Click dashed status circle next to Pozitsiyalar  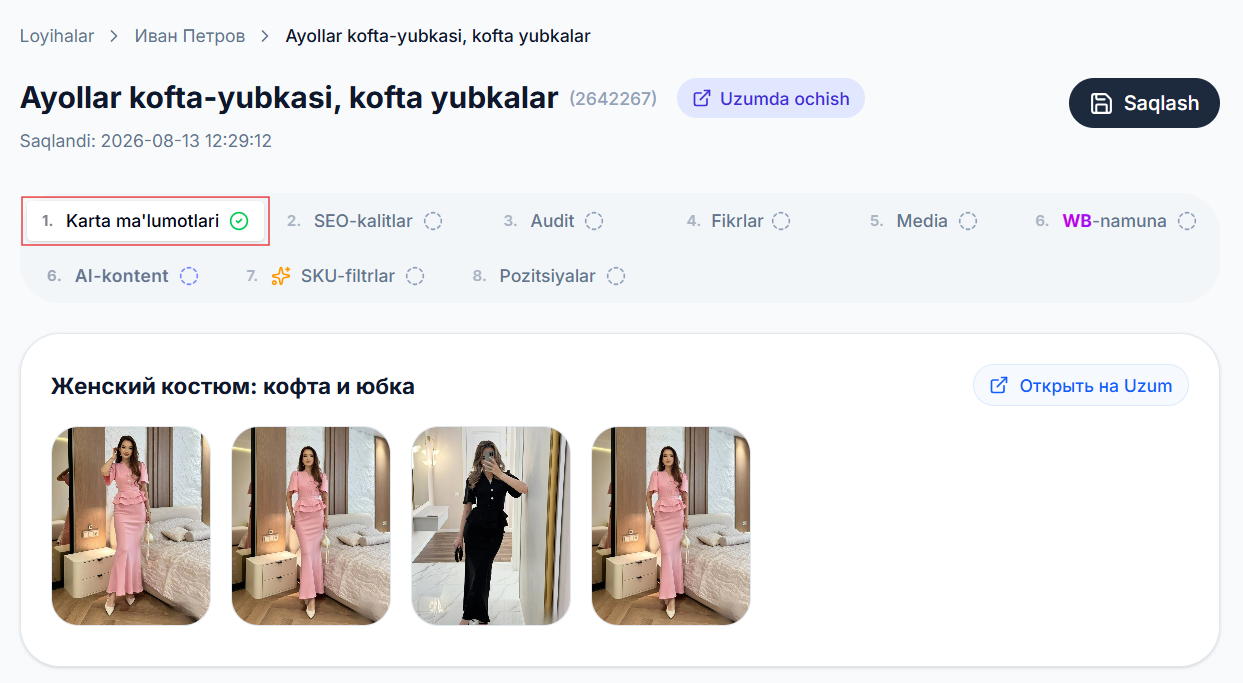[x=616, y=276]
